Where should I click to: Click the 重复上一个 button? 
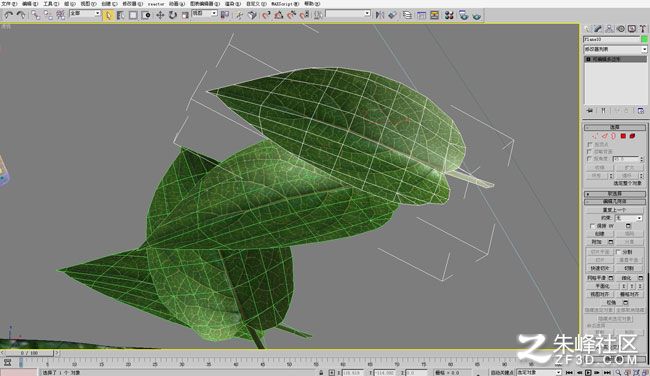(x=614, y=210)
